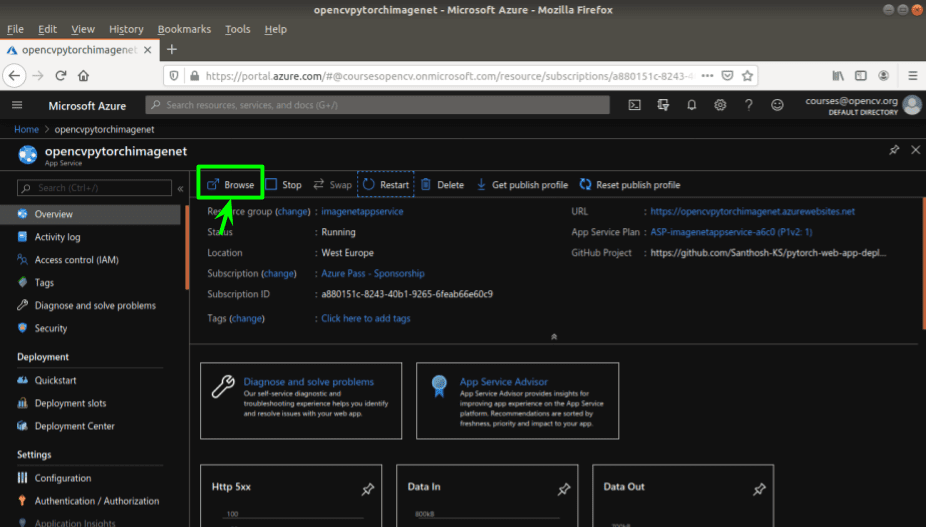Go to Firefox home page
Screen dimensions: 926x527
pos(83,76)
